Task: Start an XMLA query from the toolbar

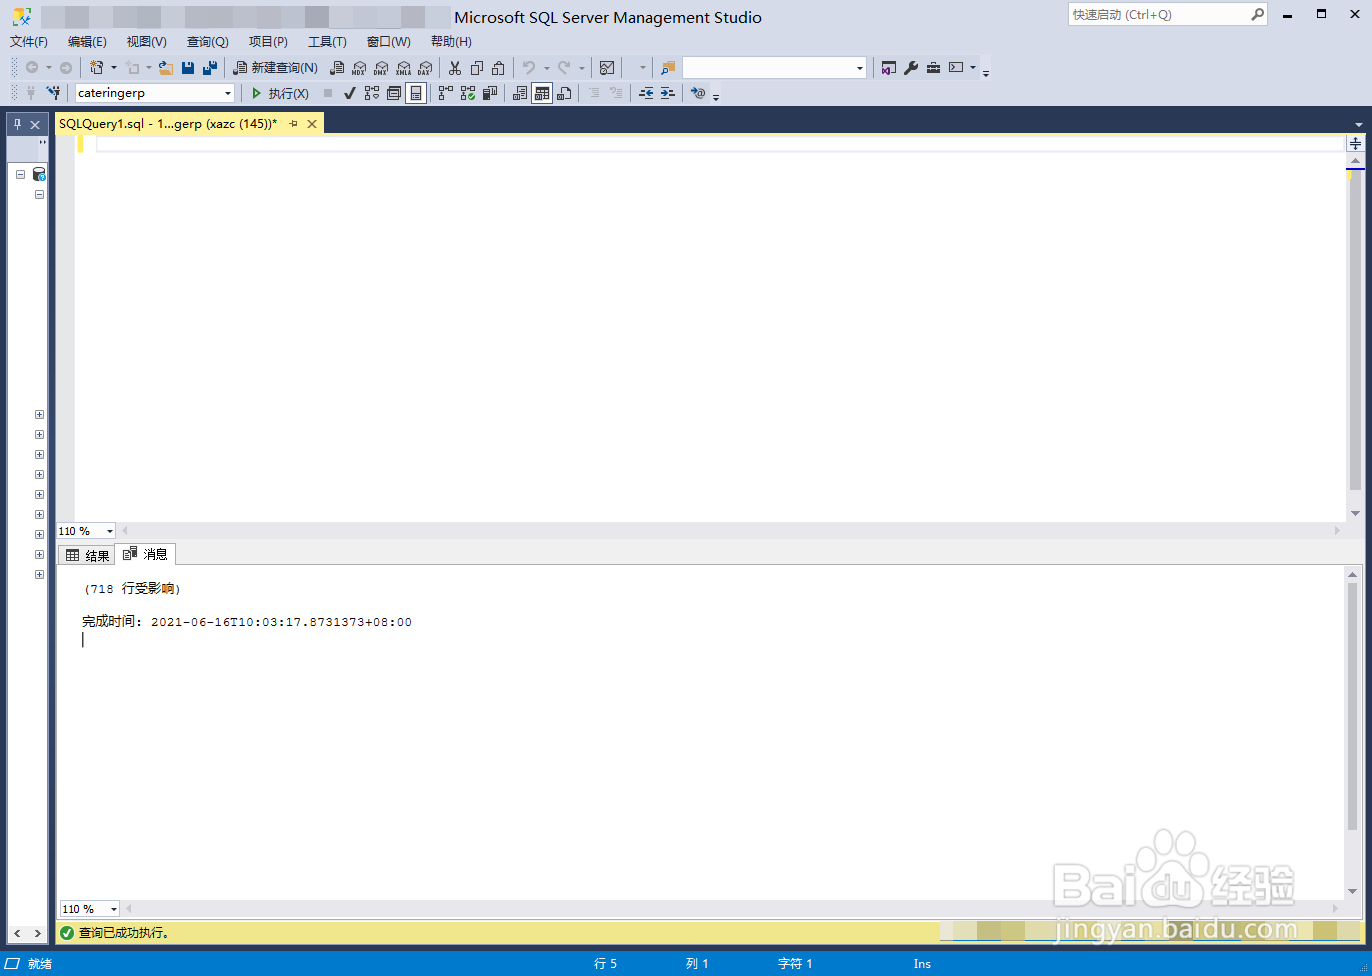Action: point(403,68)
